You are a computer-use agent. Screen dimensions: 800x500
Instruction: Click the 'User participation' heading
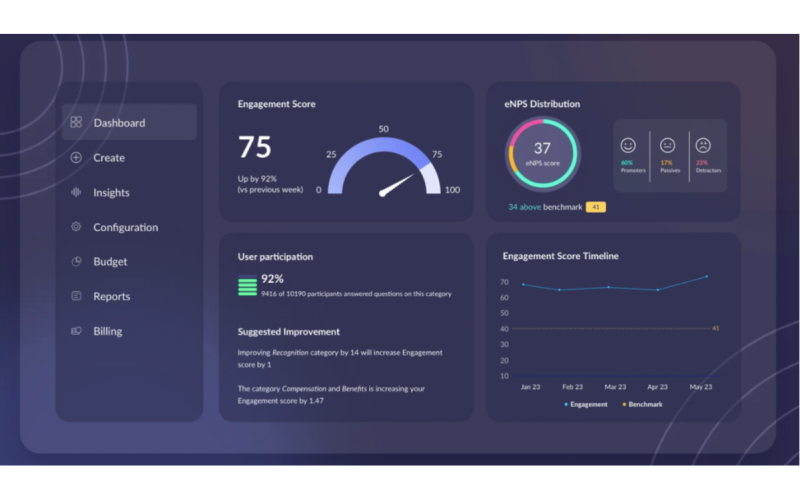click(x=275, y=257)
